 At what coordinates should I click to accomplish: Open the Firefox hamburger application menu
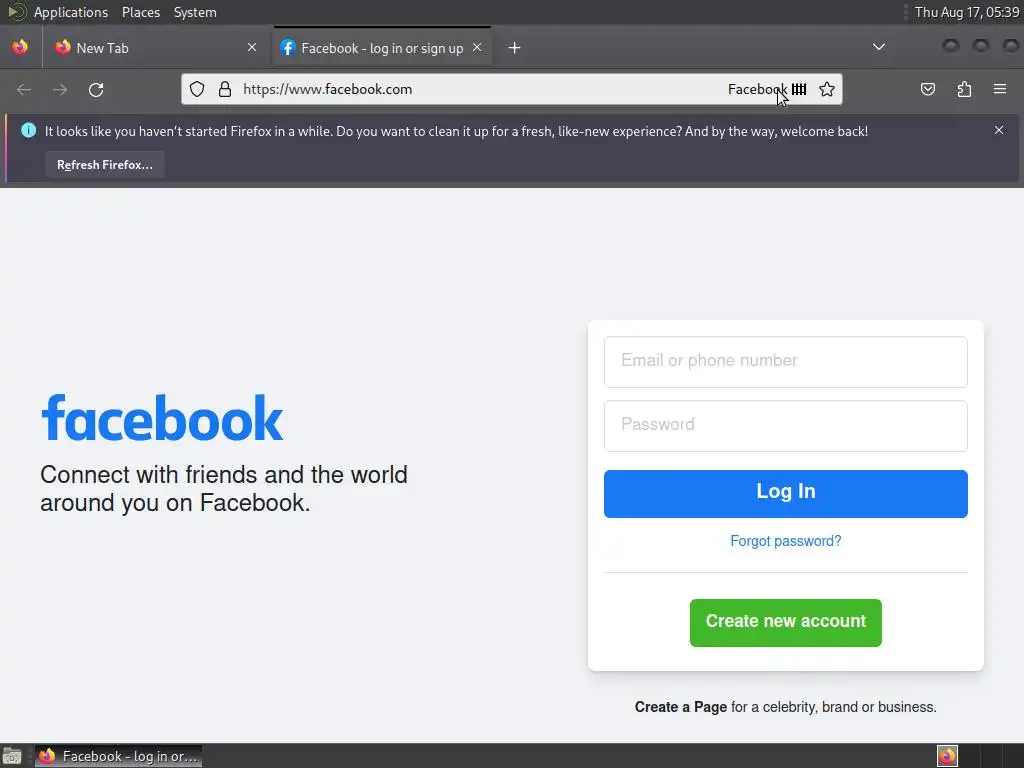(x=1000, y=89)
